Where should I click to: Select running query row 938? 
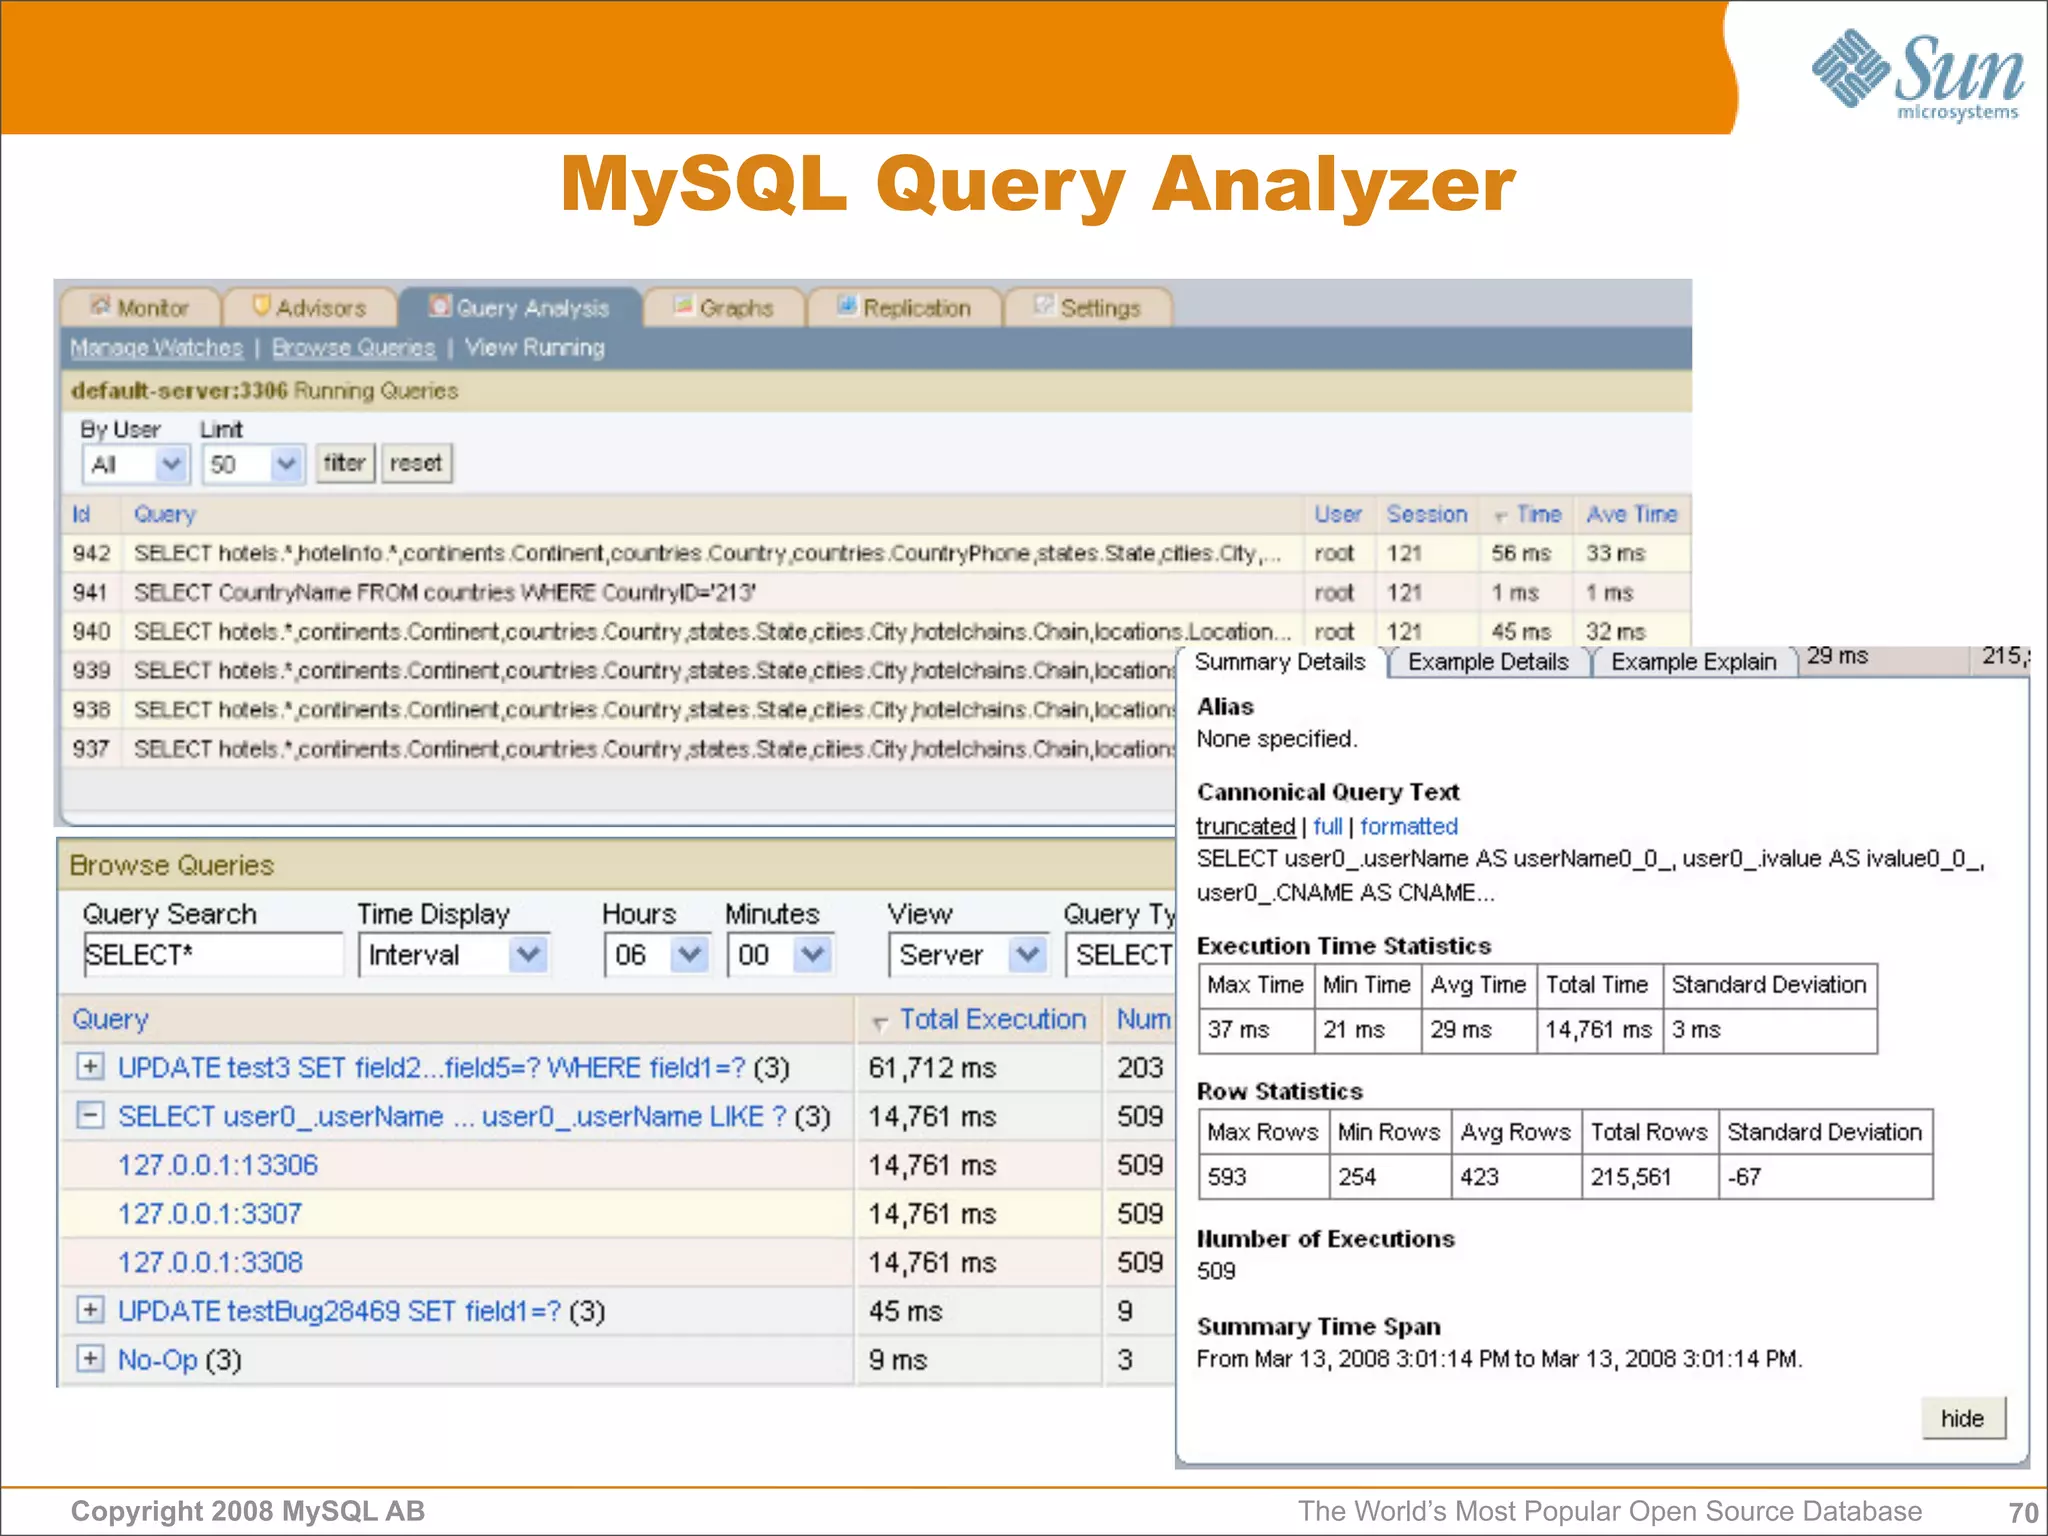pos(620,709)
